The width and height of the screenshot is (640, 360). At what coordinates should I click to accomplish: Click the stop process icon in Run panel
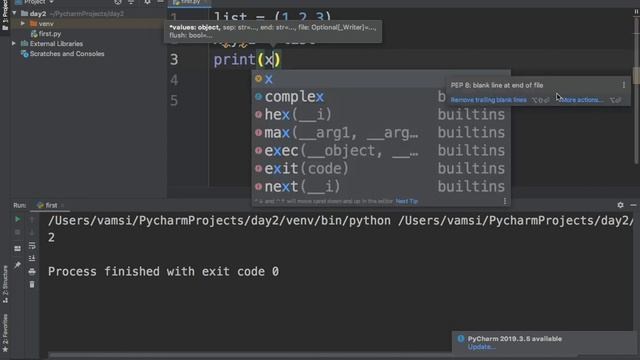tap(18, 232)
